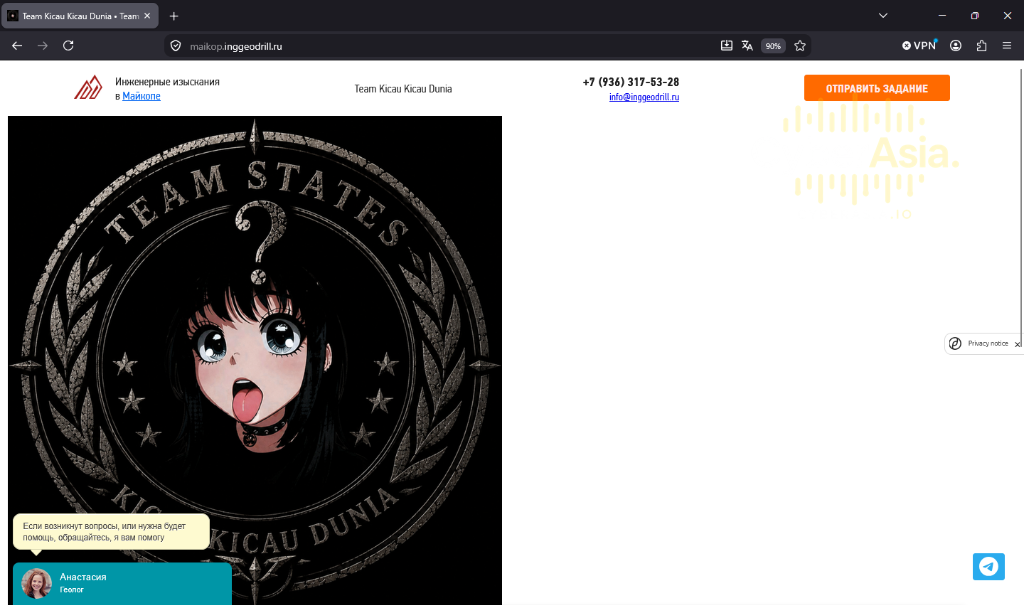Viewport: 1024px width, 605px height.
Task: Click the info@inggeodrill.ru email link
Action: point(644,97)
